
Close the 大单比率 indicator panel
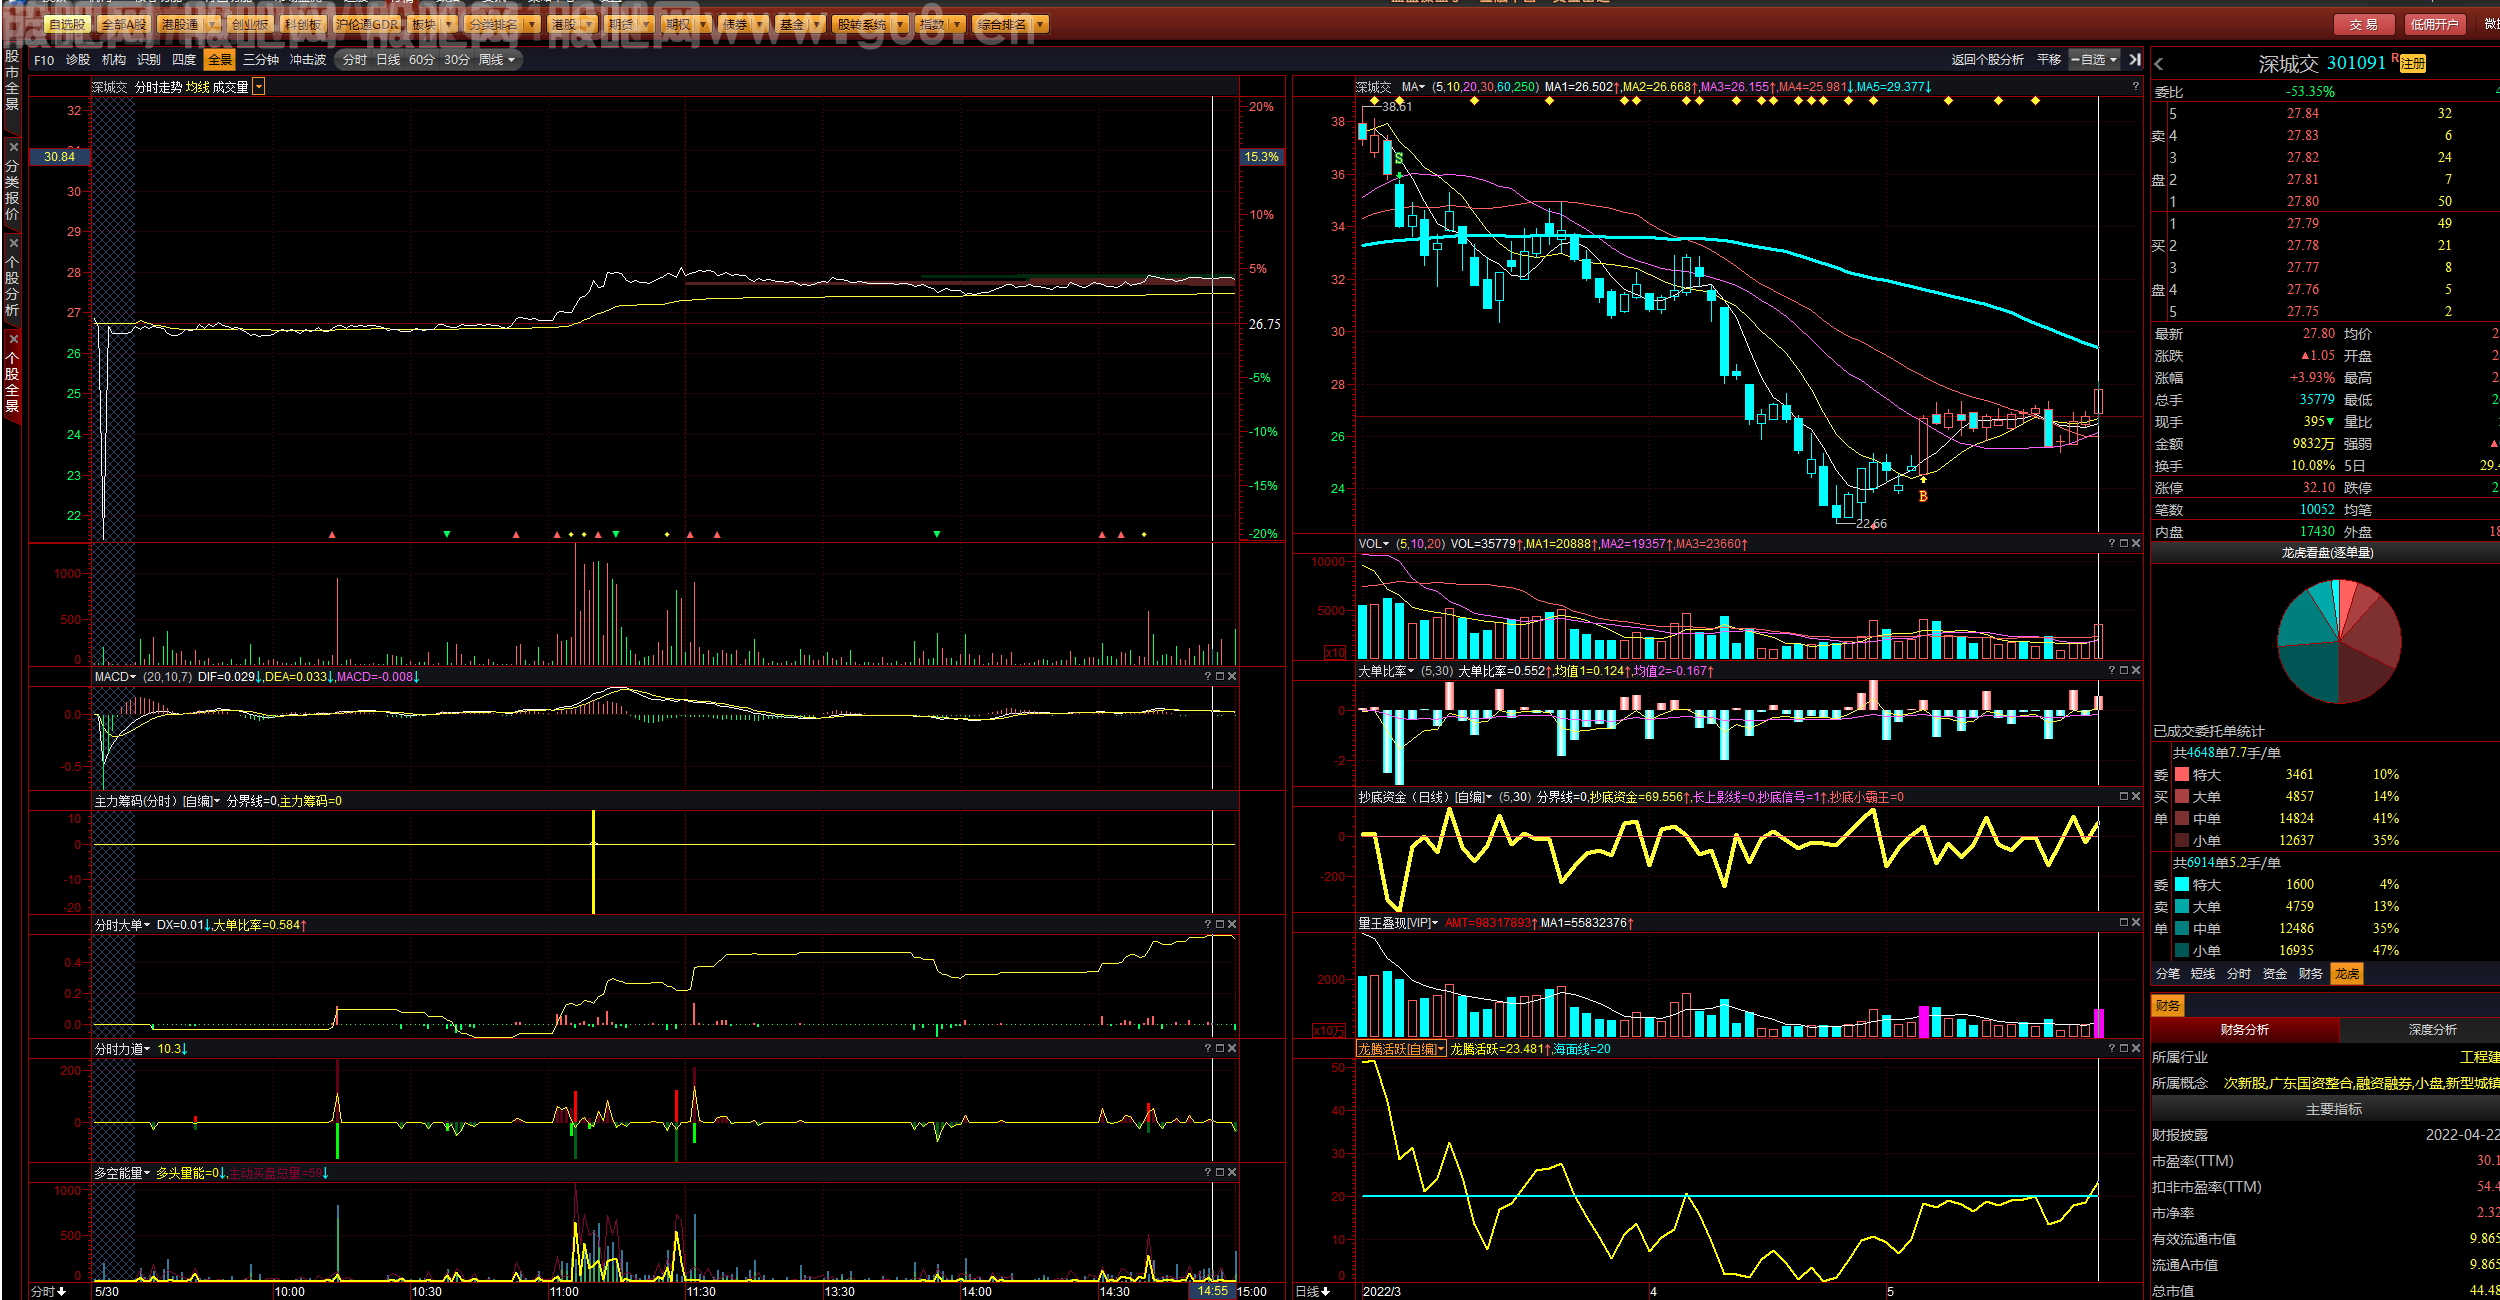click(x=2136, y=670)
